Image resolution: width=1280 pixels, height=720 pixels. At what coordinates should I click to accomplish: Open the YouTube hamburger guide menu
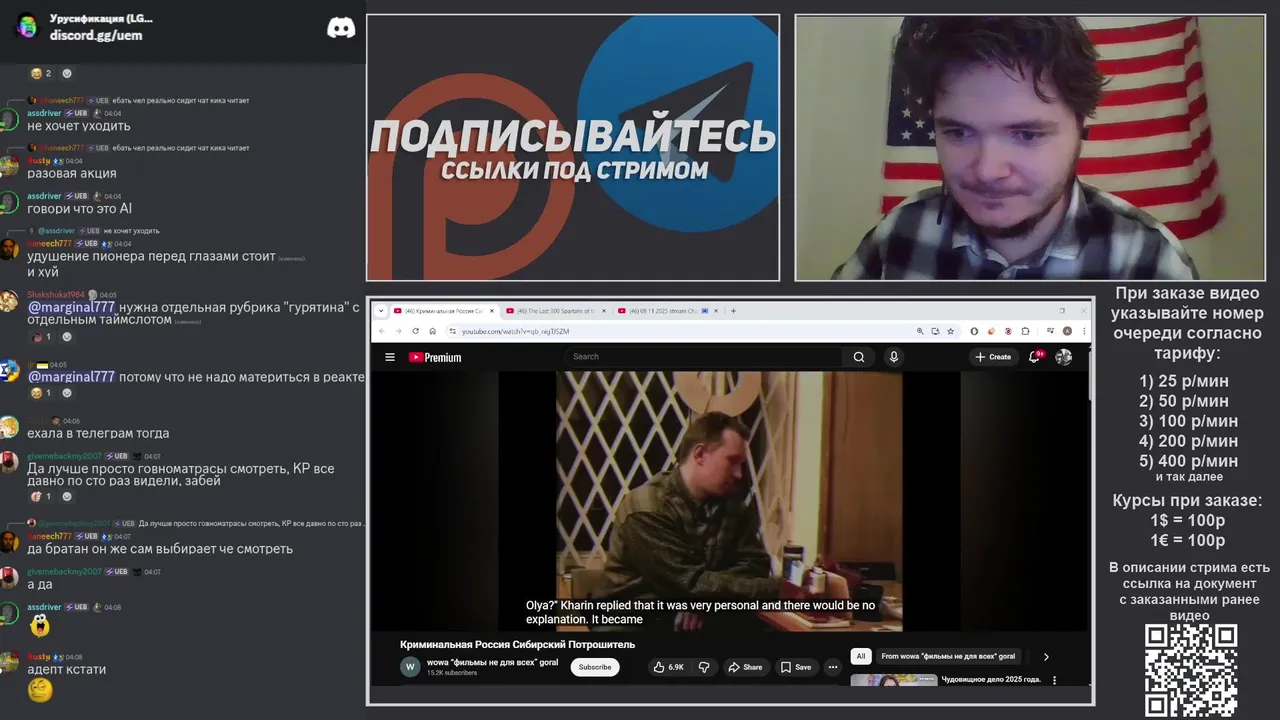(x=390, y=357)
